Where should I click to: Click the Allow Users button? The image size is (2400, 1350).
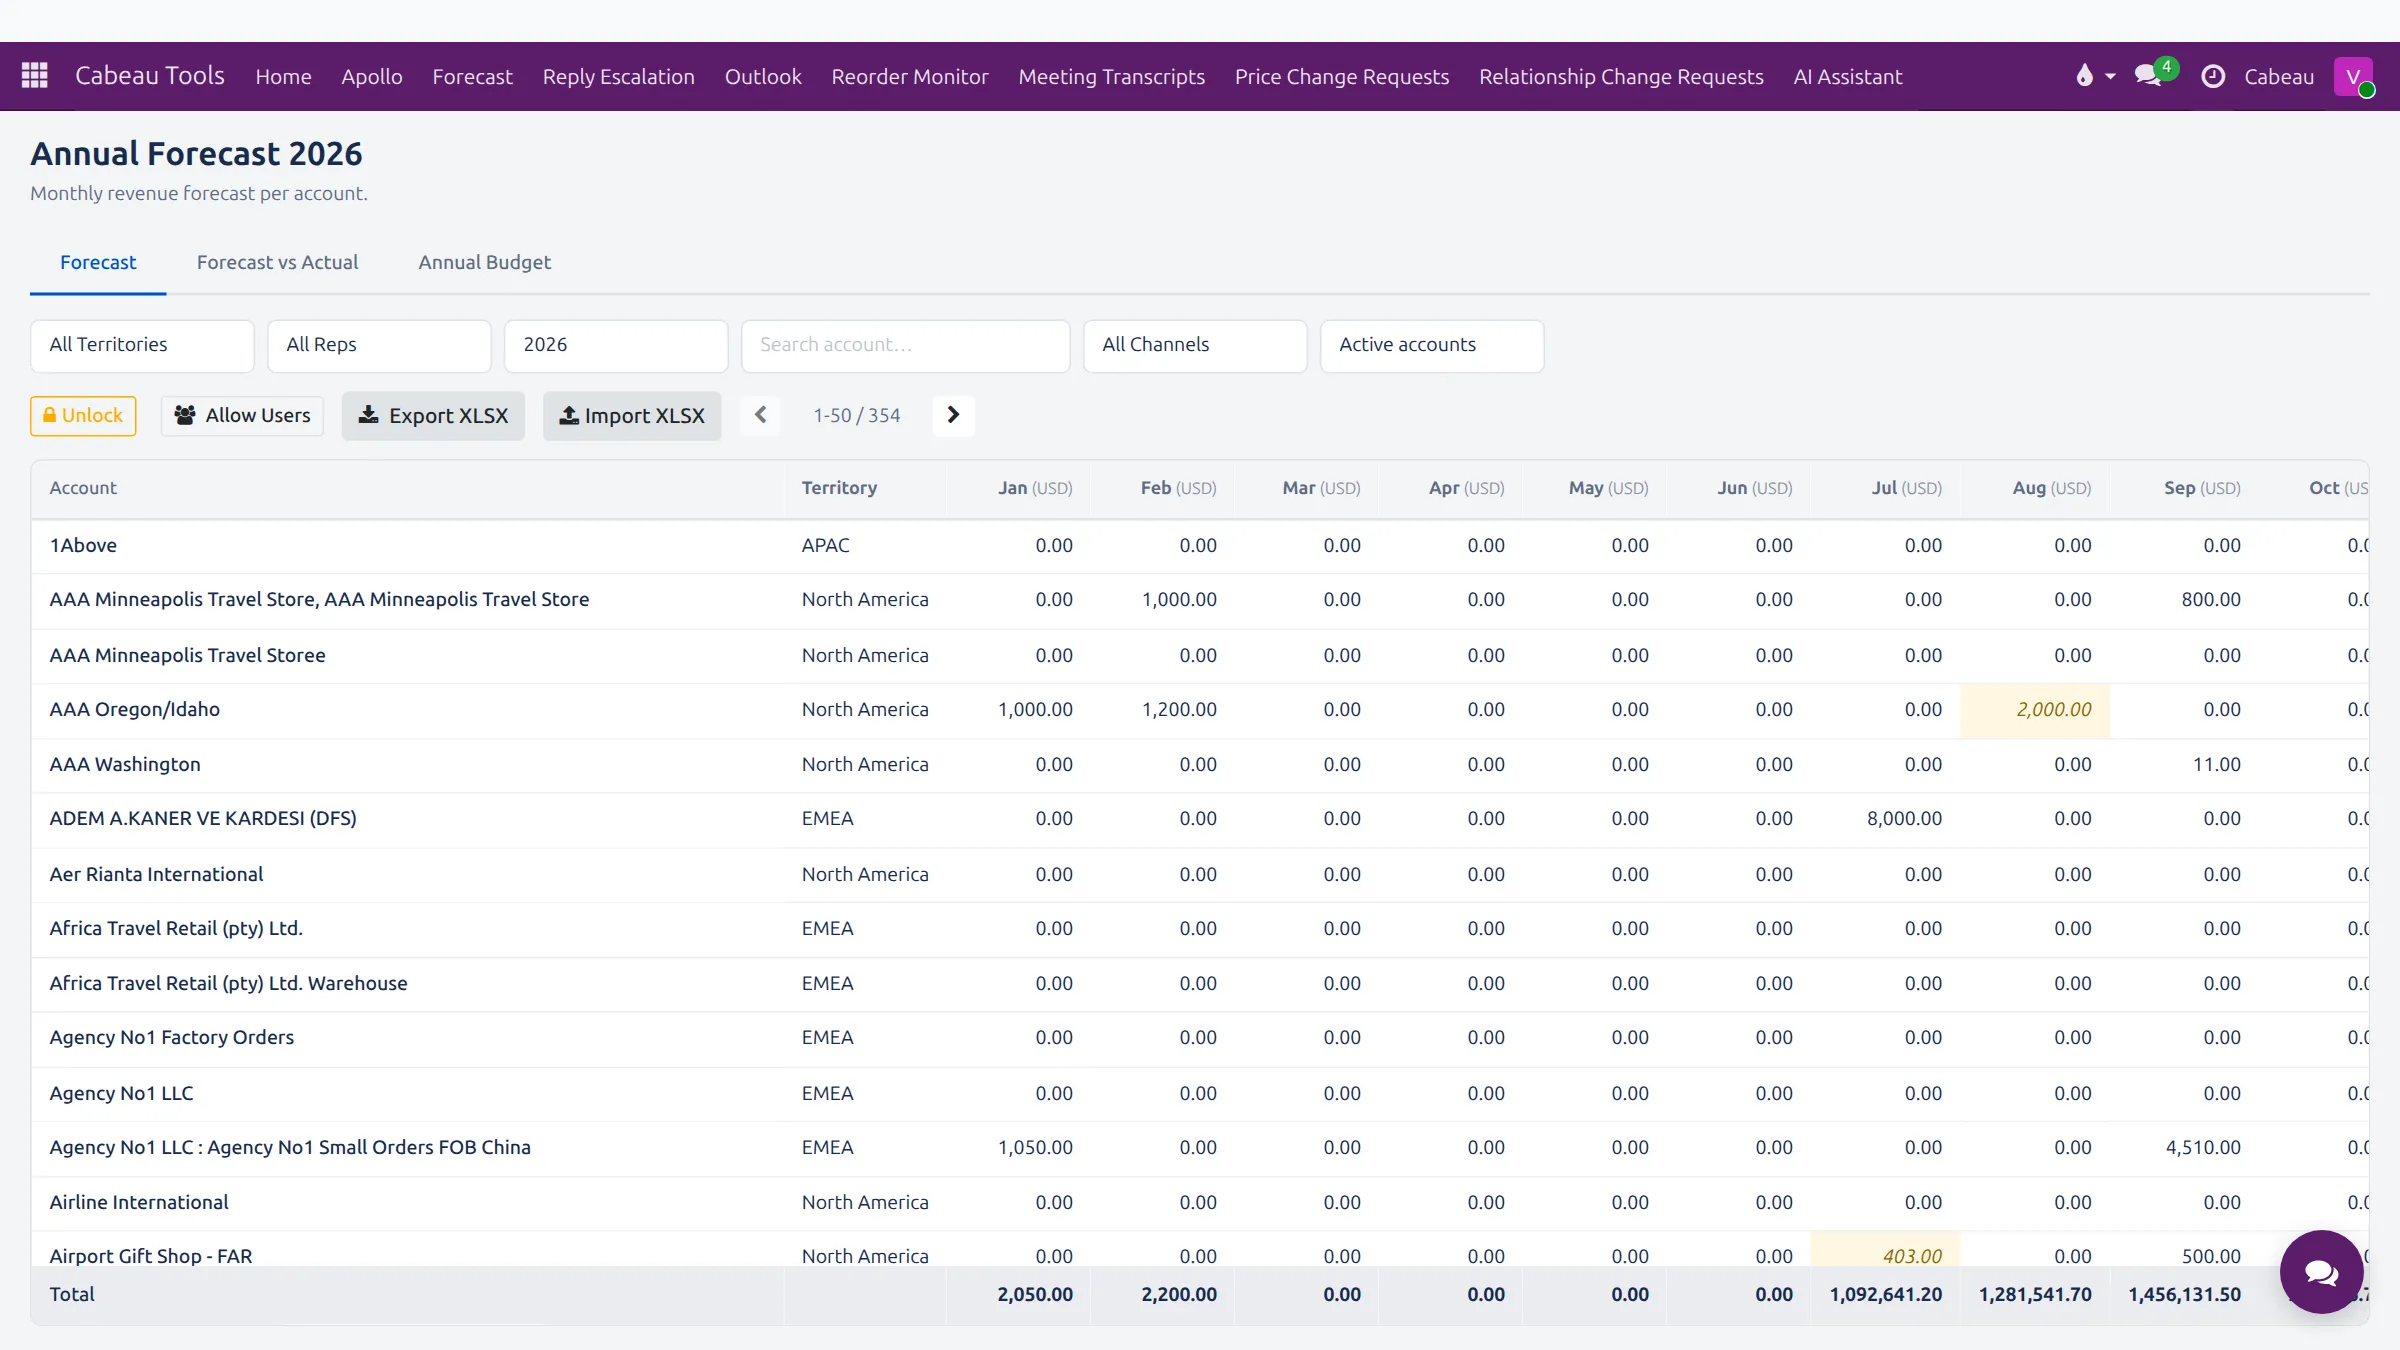[242, 415]
